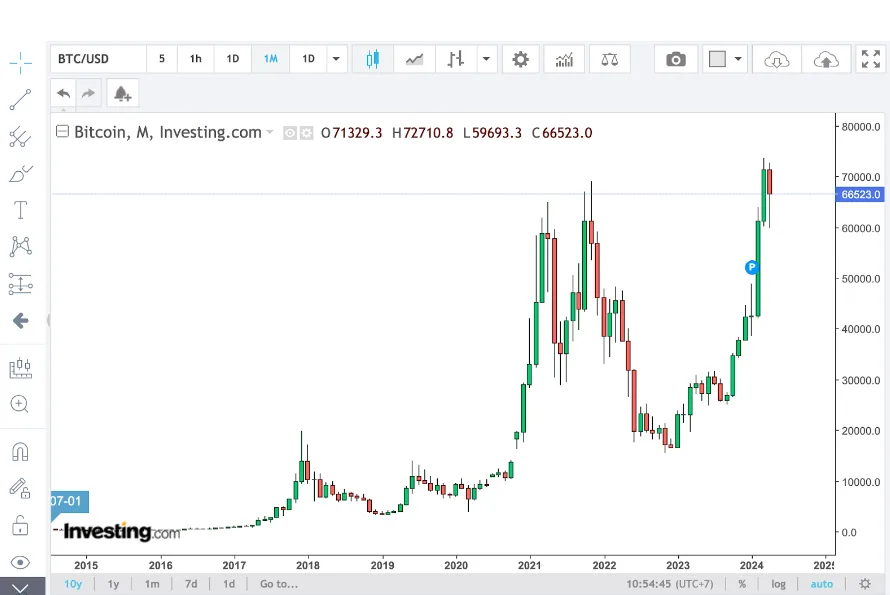Toggle Bitcoin series visibility in legend
Image resolution: width=890 pixels, height=595 pixels.
coord(289,133)
